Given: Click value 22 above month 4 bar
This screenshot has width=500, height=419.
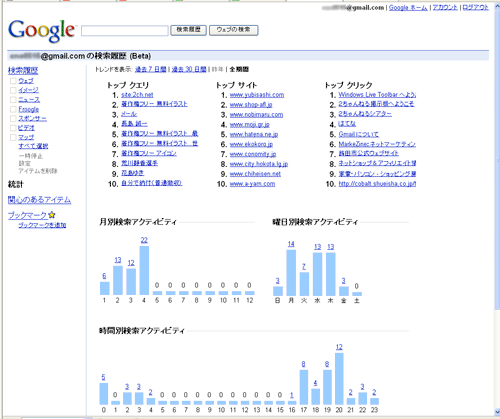Looking at the screenshot, I should [144, 240].
